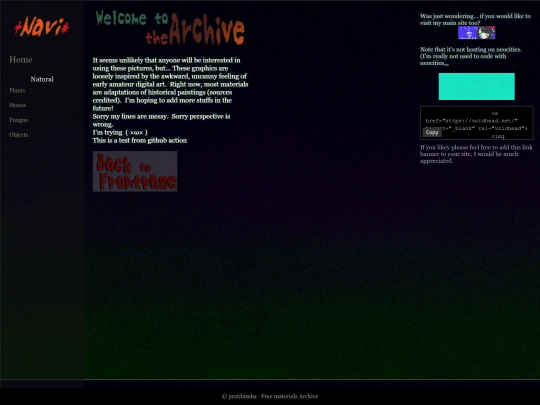The height and width of the screenshot is (405, 540).
Task: Click the 'Sorry my lines are messy' line
Action: click(x=161, y=120)
